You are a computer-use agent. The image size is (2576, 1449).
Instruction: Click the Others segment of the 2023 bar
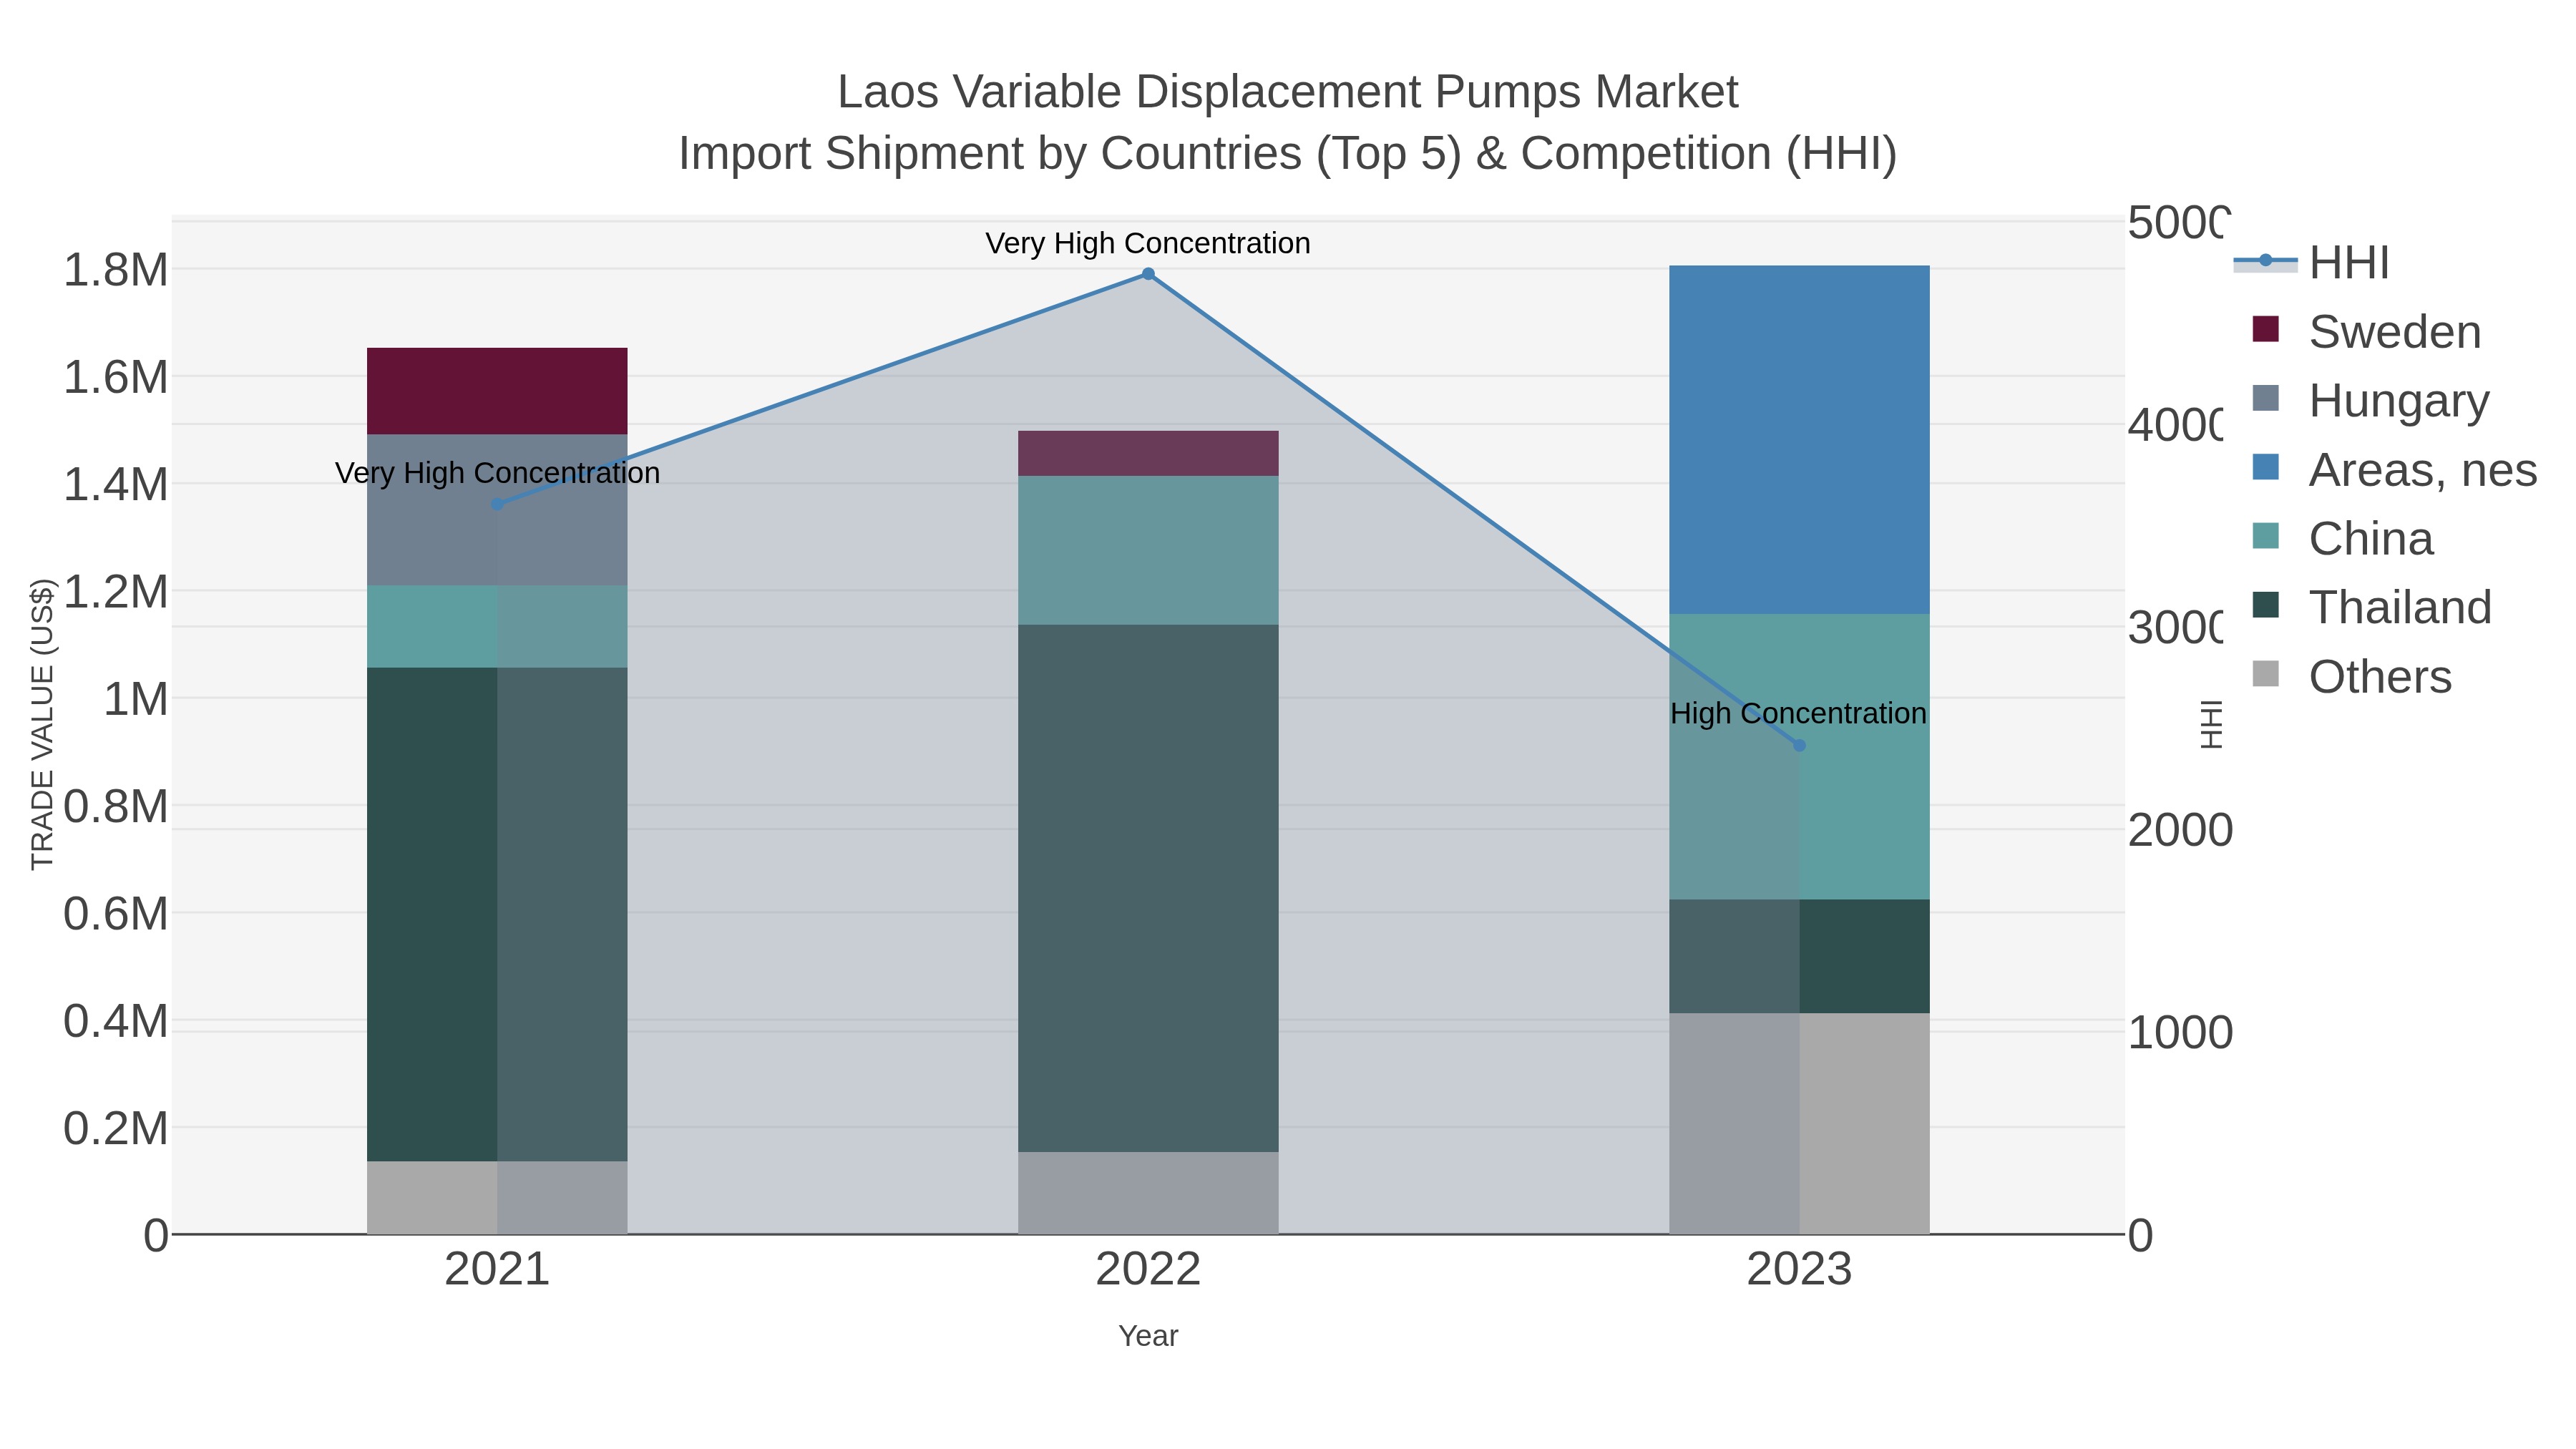point(1799,1123)
